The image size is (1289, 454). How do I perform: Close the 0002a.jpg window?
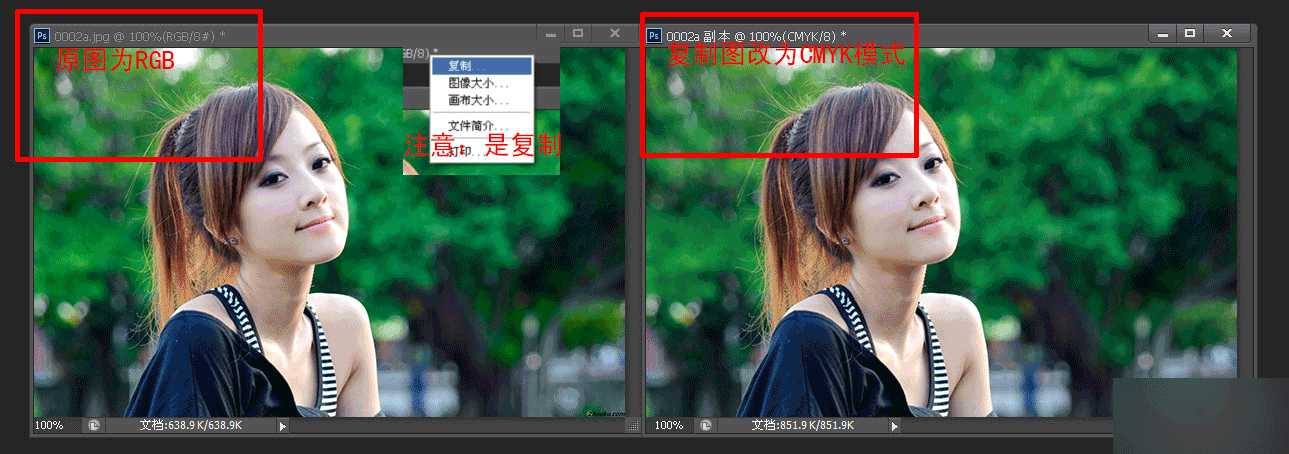click(x=614, y=34)
